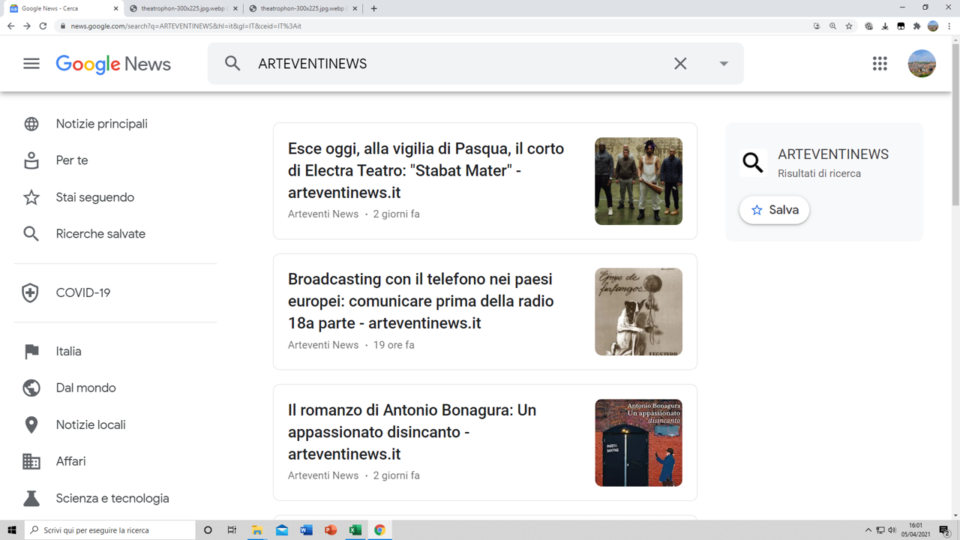
Task: Click the Broadcasting article thumbnail image
Action: click(x=639, y=312)
